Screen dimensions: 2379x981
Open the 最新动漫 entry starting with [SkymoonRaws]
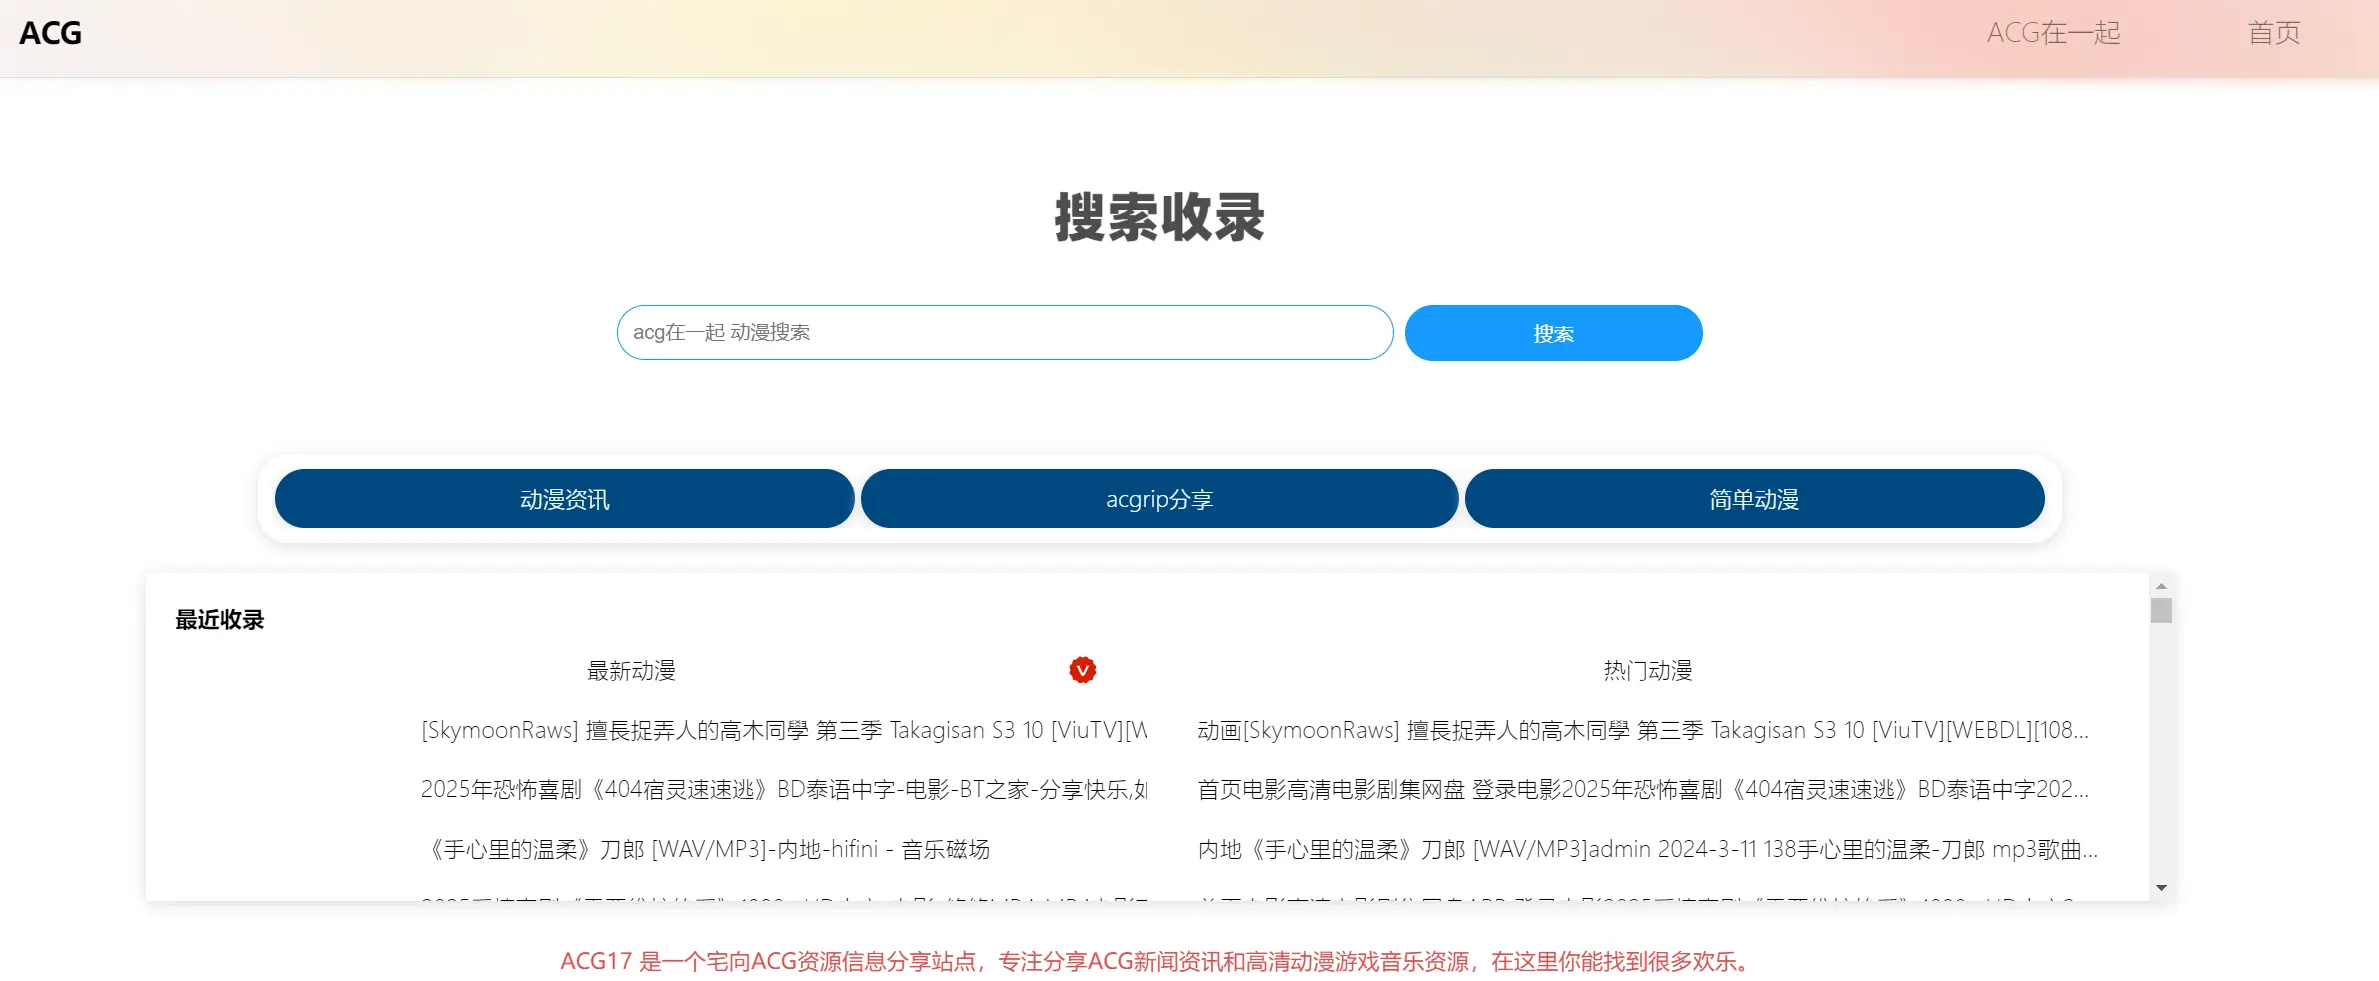(783, 731)
